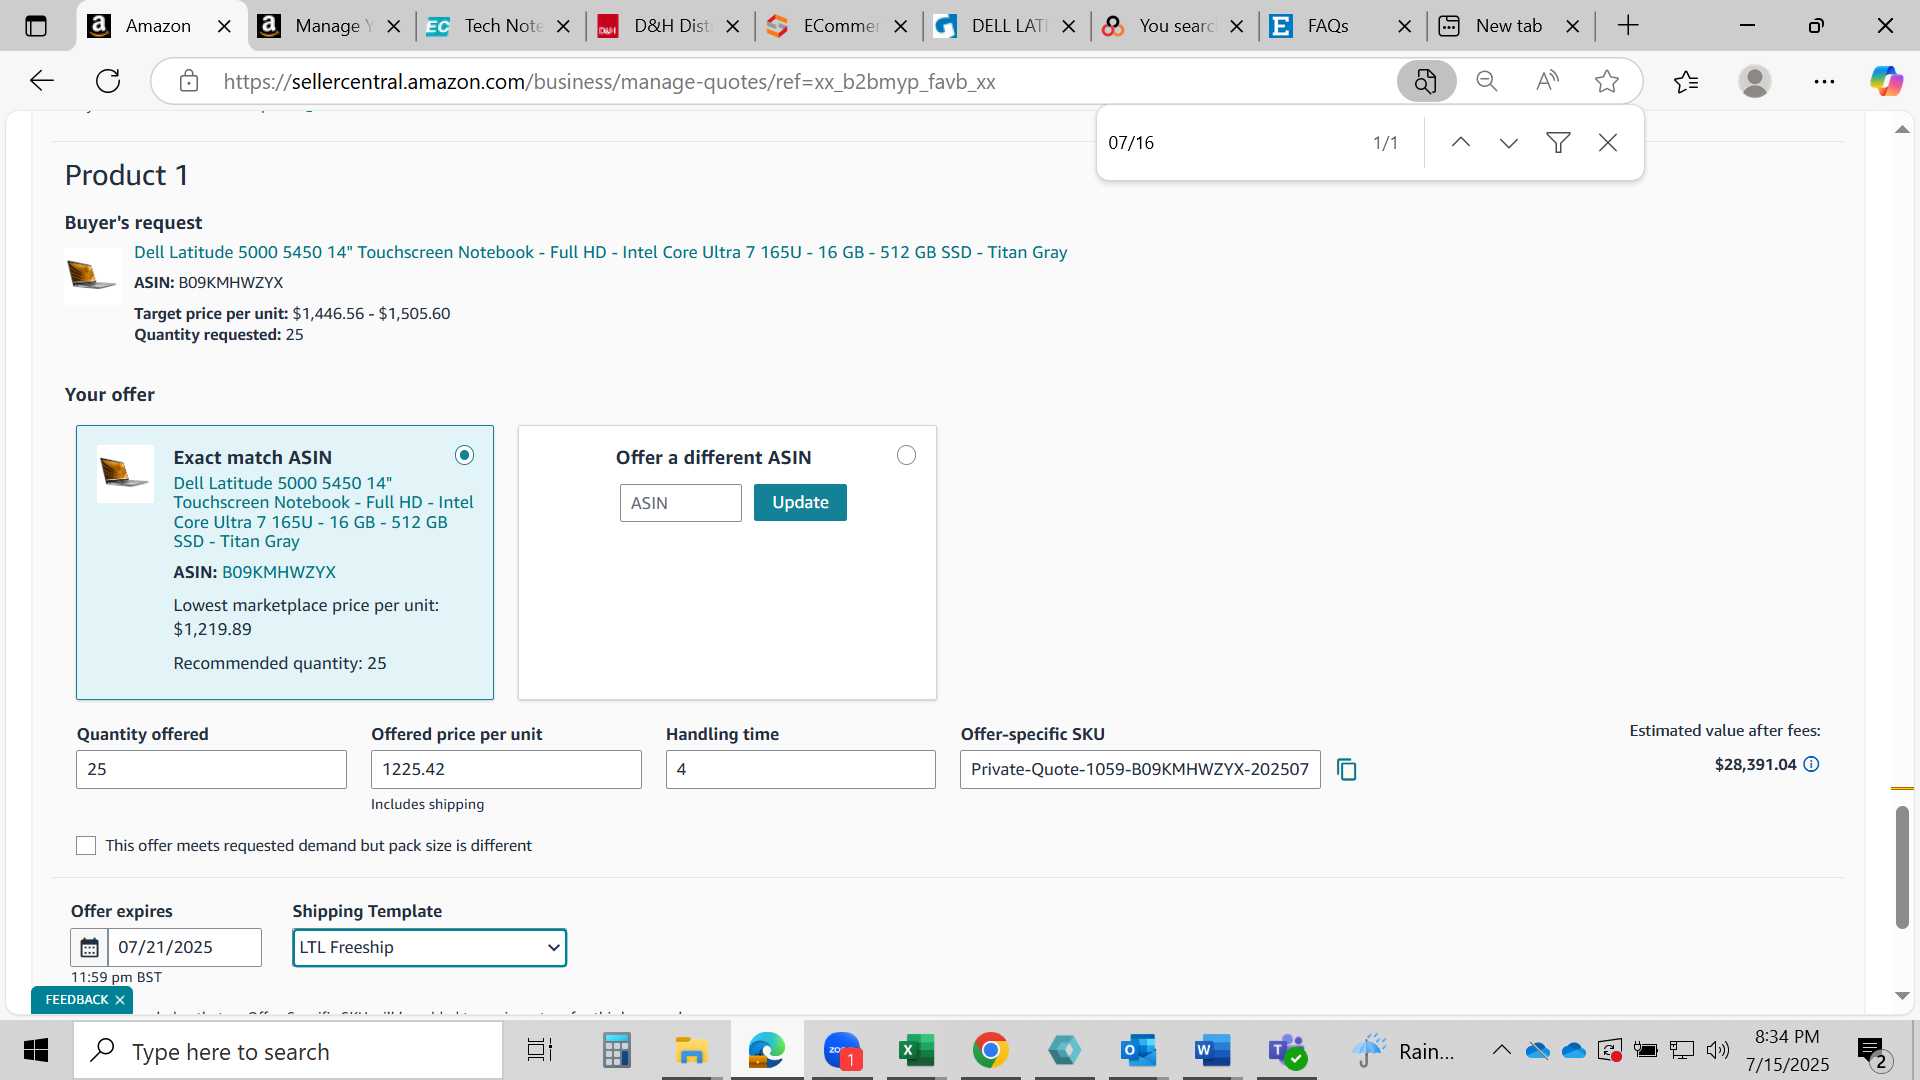Select the Exact match ASIN option
Image resolution: width=1920 pixels, height=1080 pixels.
pyautogui.click(x=464, y=455)
